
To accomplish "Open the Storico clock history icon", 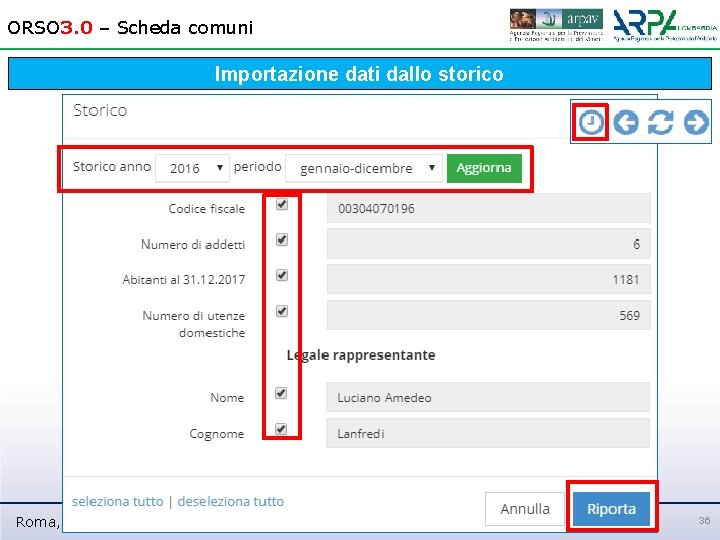I will 591,122.
